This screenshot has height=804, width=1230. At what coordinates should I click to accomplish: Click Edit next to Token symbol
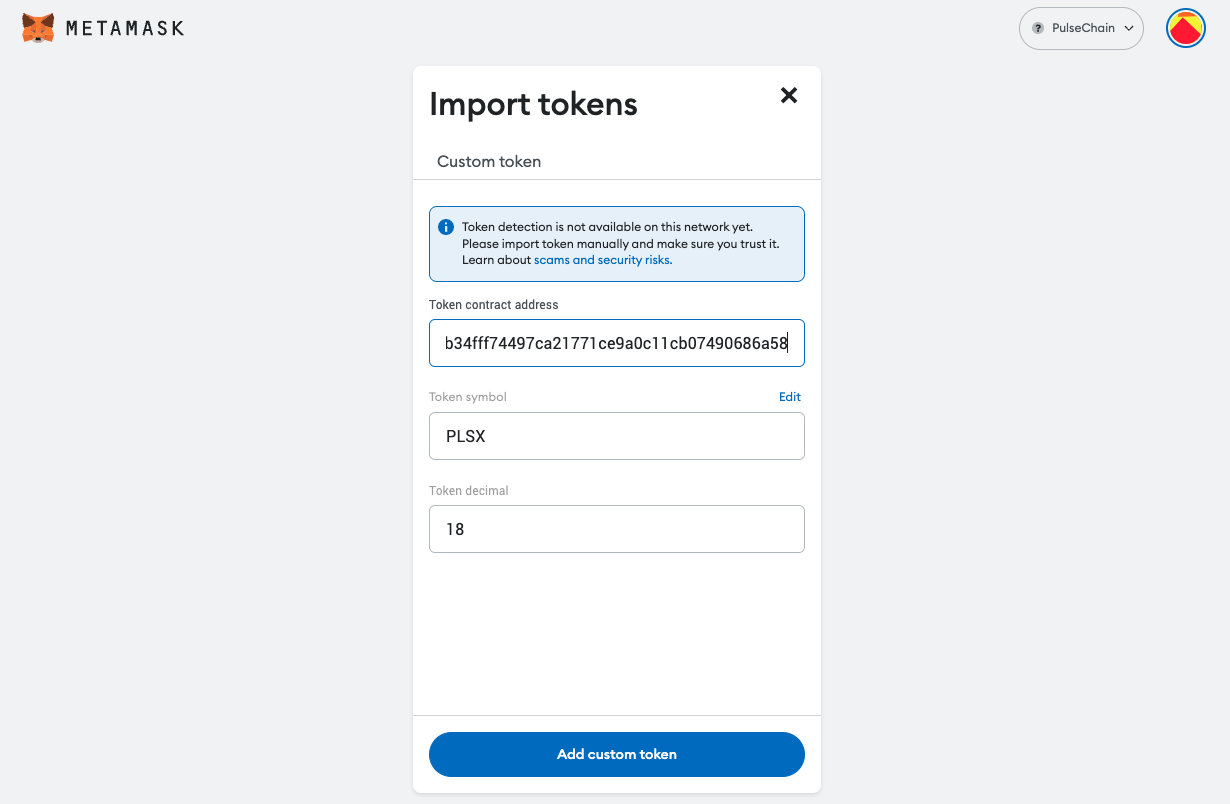pyautogui.click(x=790, y=397)
